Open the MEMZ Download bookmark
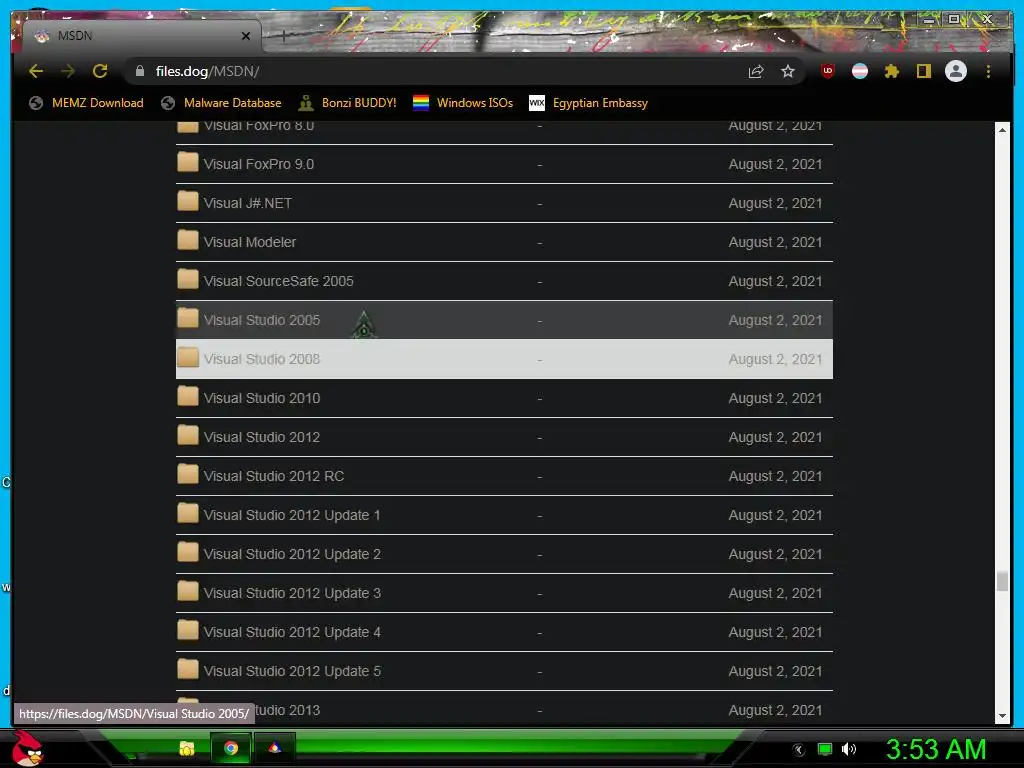1024x768 pixels. pyautogui.click(x=86, y=103)
